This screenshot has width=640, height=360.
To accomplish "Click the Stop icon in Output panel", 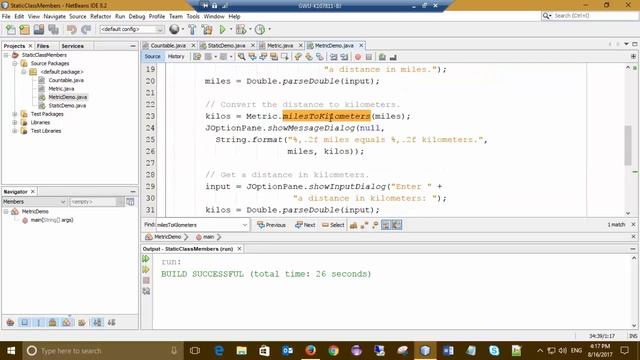I will click(146, 280).
